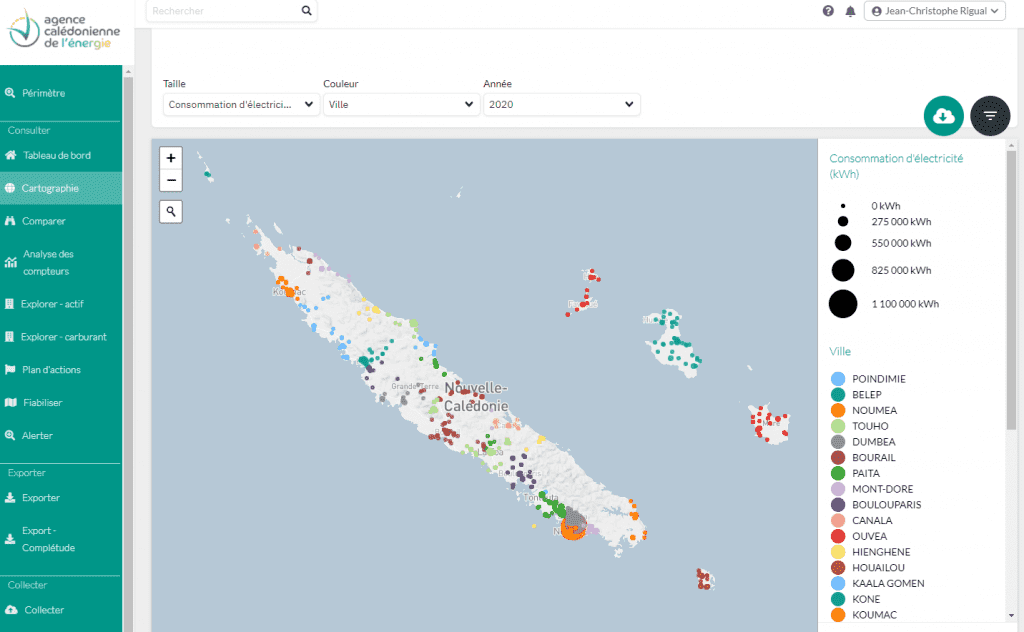Check the notifications bell icon
Image resolution: width=1024 pixels, height=632 pixels.
[x=850, y=11]
